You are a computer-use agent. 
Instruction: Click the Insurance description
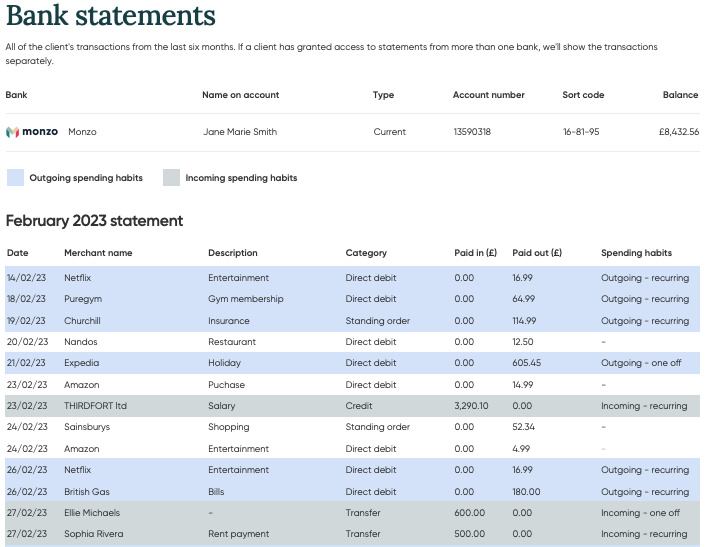(x=229, y=321)
